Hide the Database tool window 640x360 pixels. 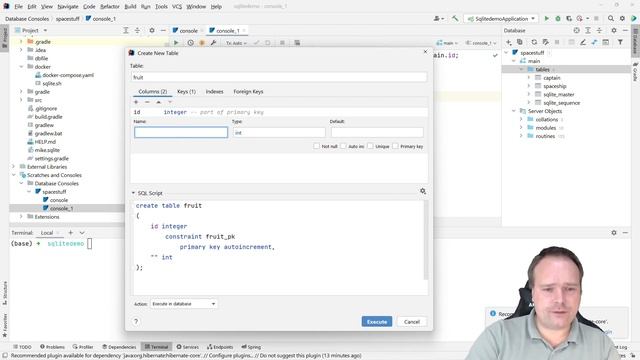[625, 30]
